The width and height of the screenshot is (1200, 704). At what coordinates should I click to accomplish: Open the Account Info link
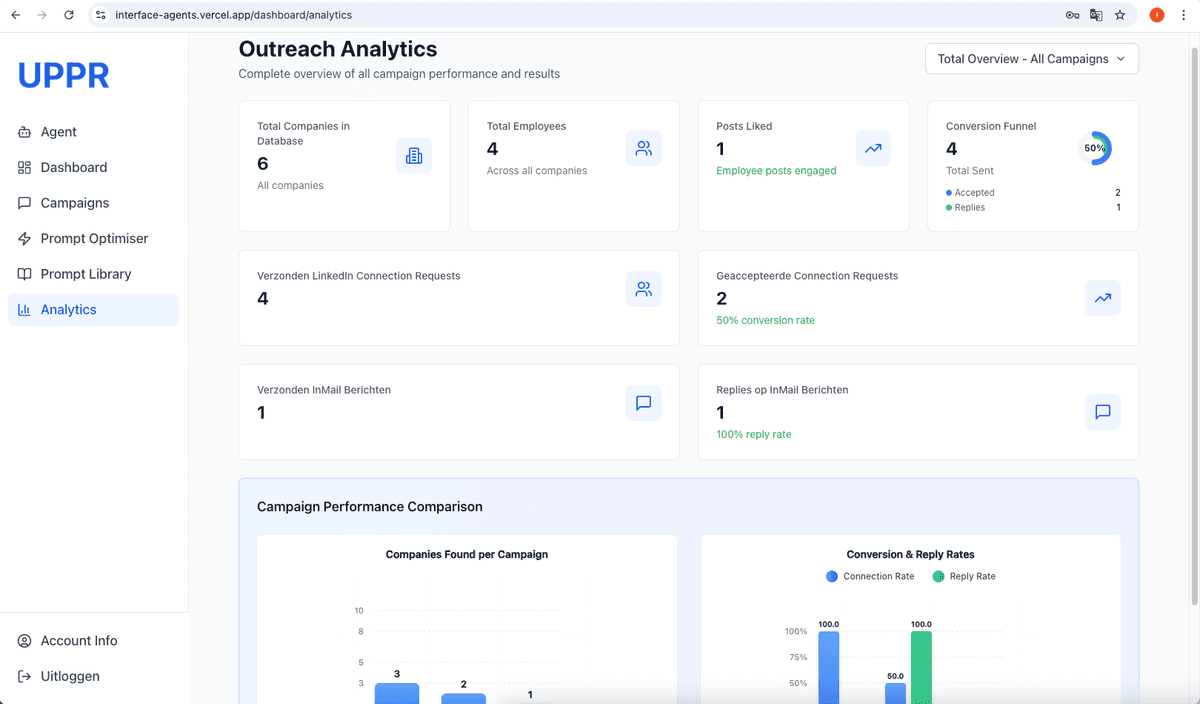(78, 641)
